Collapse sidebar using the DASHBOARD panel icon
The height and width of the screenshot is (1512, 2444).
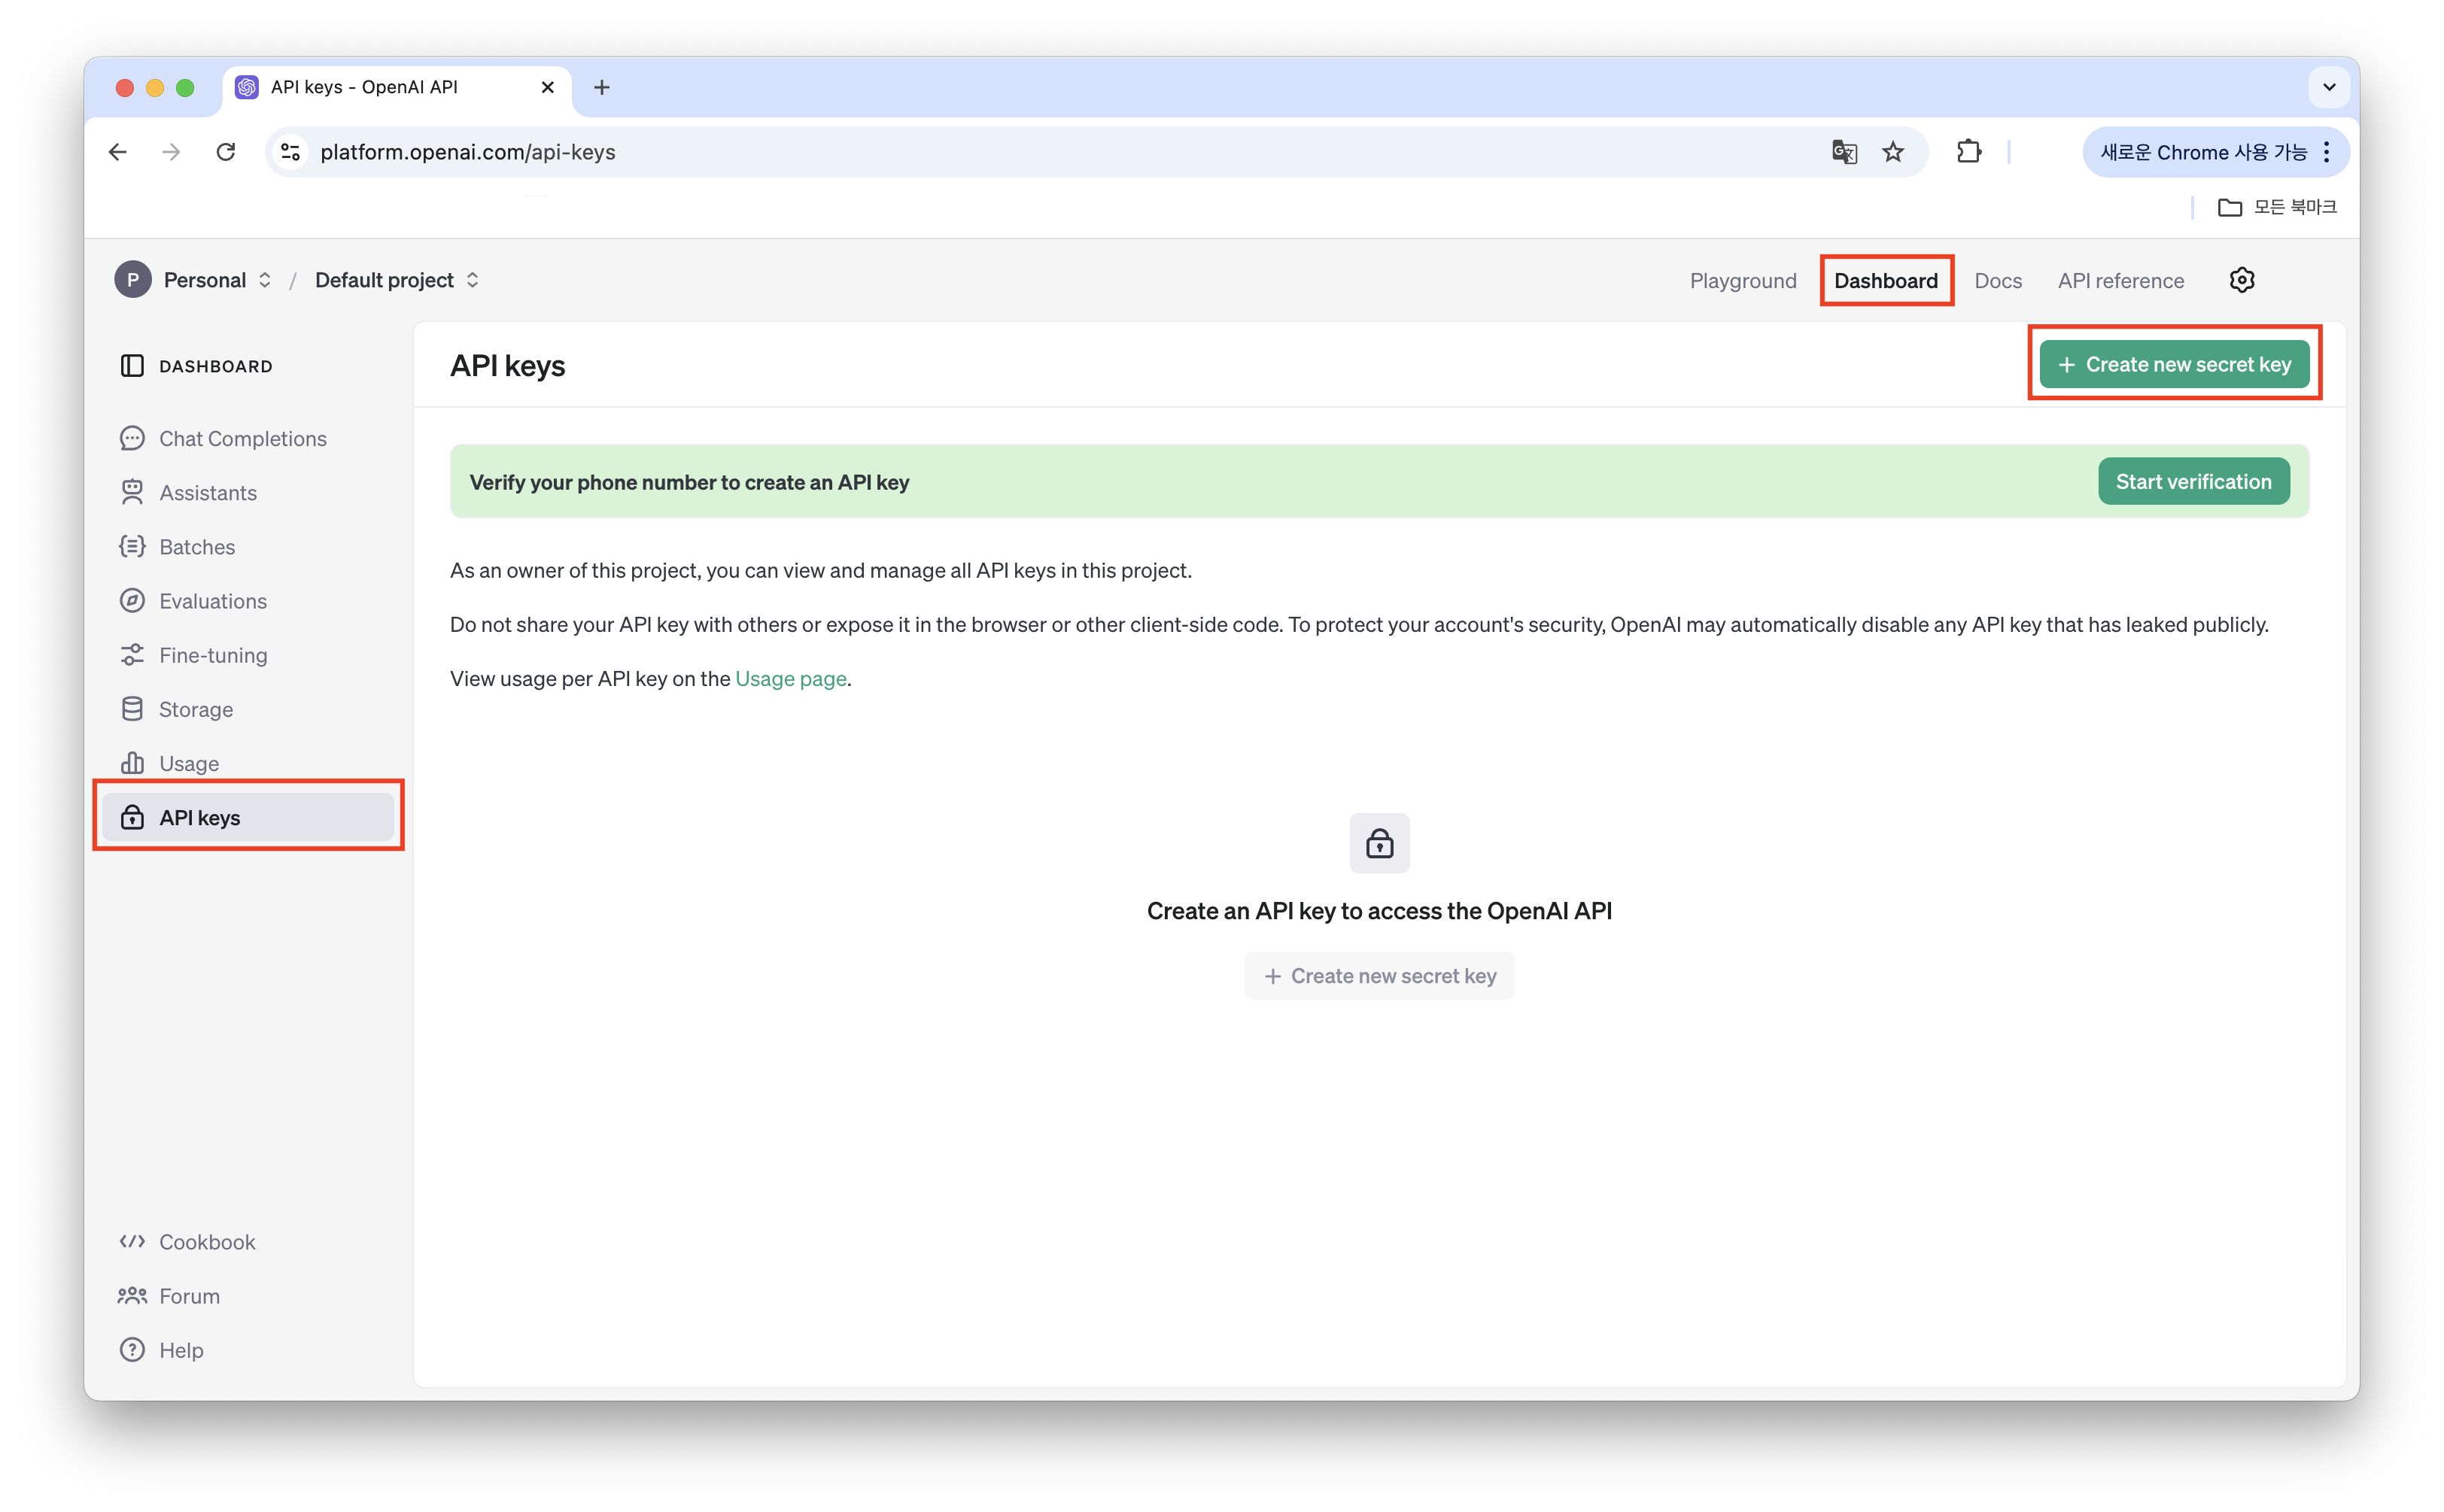132,366
